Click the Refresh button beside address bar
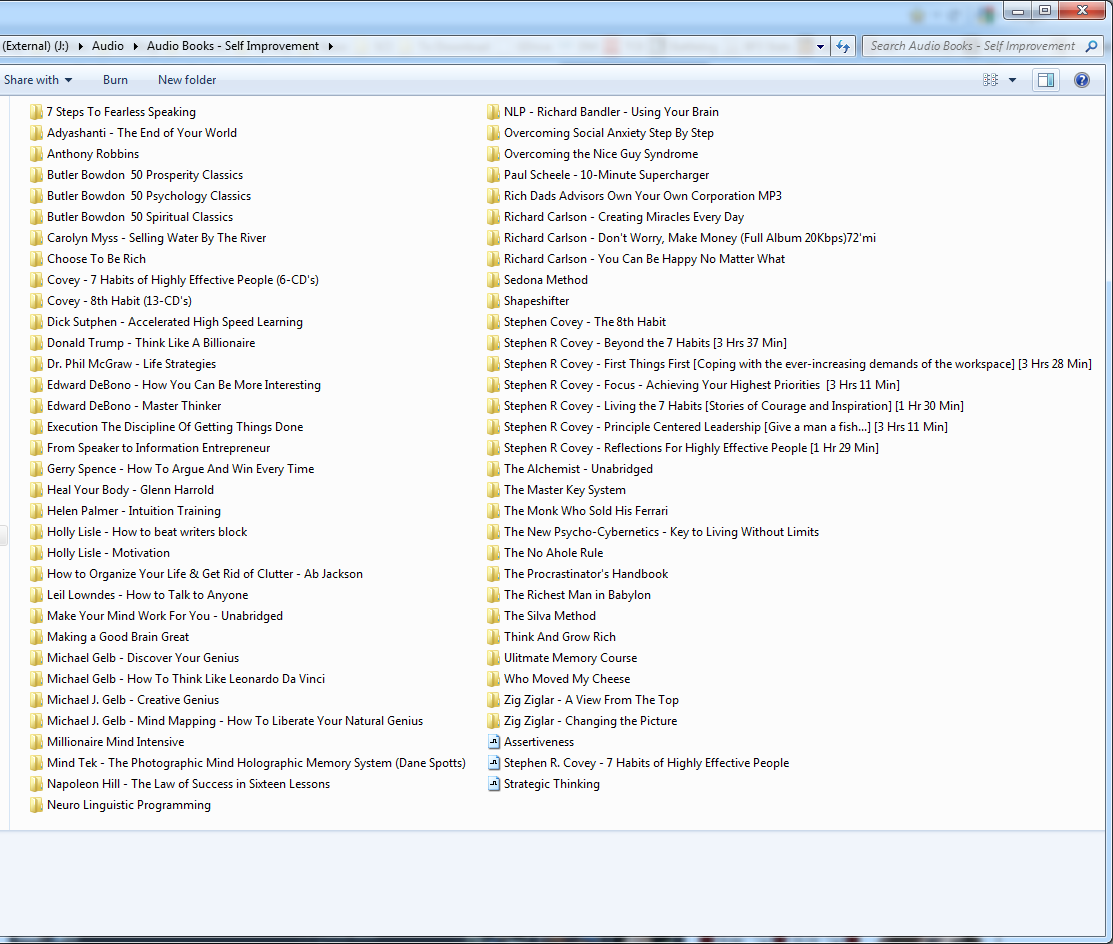The image size is (1113, 944). [x=843, y=46]
